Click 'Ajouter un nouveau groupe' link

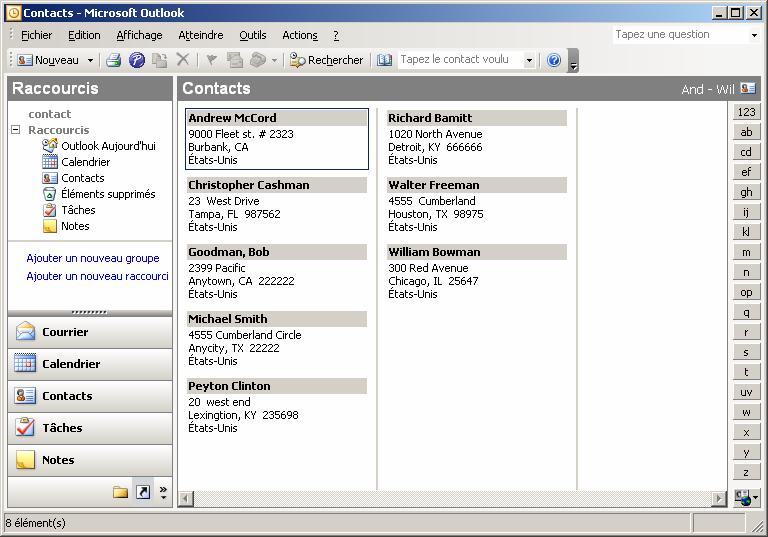[x=93, y=258]
